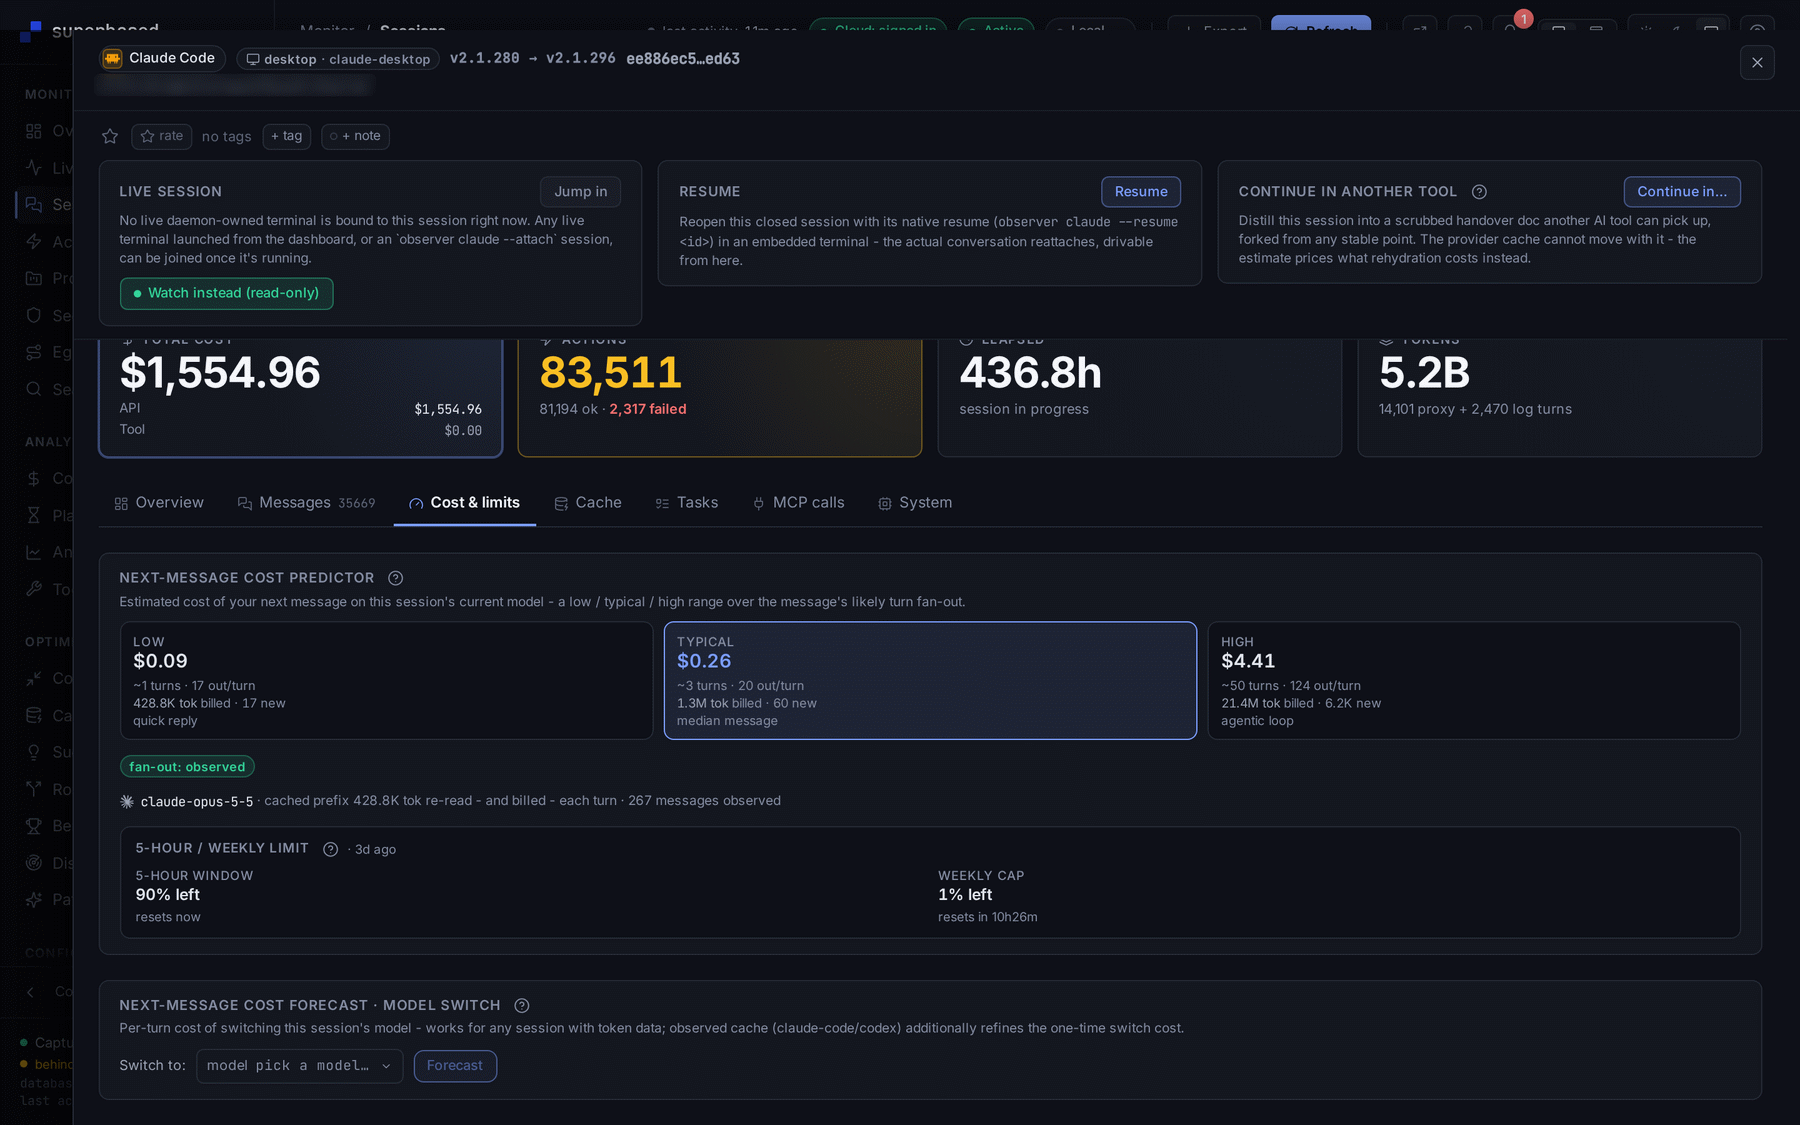Image resolution: width=1800 pixels, height=1125 pixels.
Task: Open help for Next-Message Cost Predictor
Action: click(x=396, y=578)
